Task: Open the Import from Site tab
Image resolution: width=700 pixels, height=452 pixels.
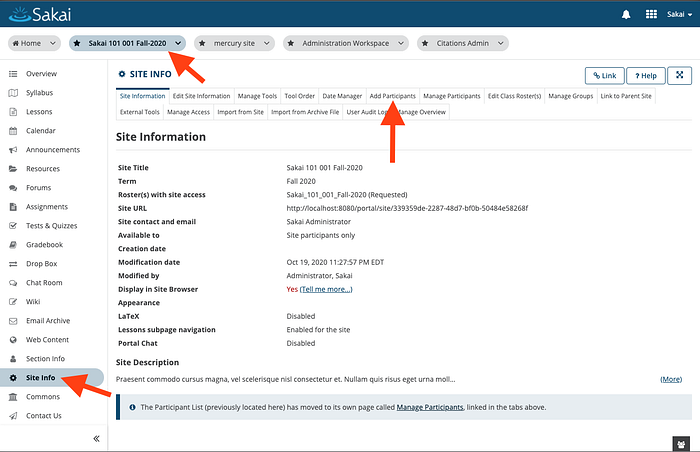Action: 241,112
